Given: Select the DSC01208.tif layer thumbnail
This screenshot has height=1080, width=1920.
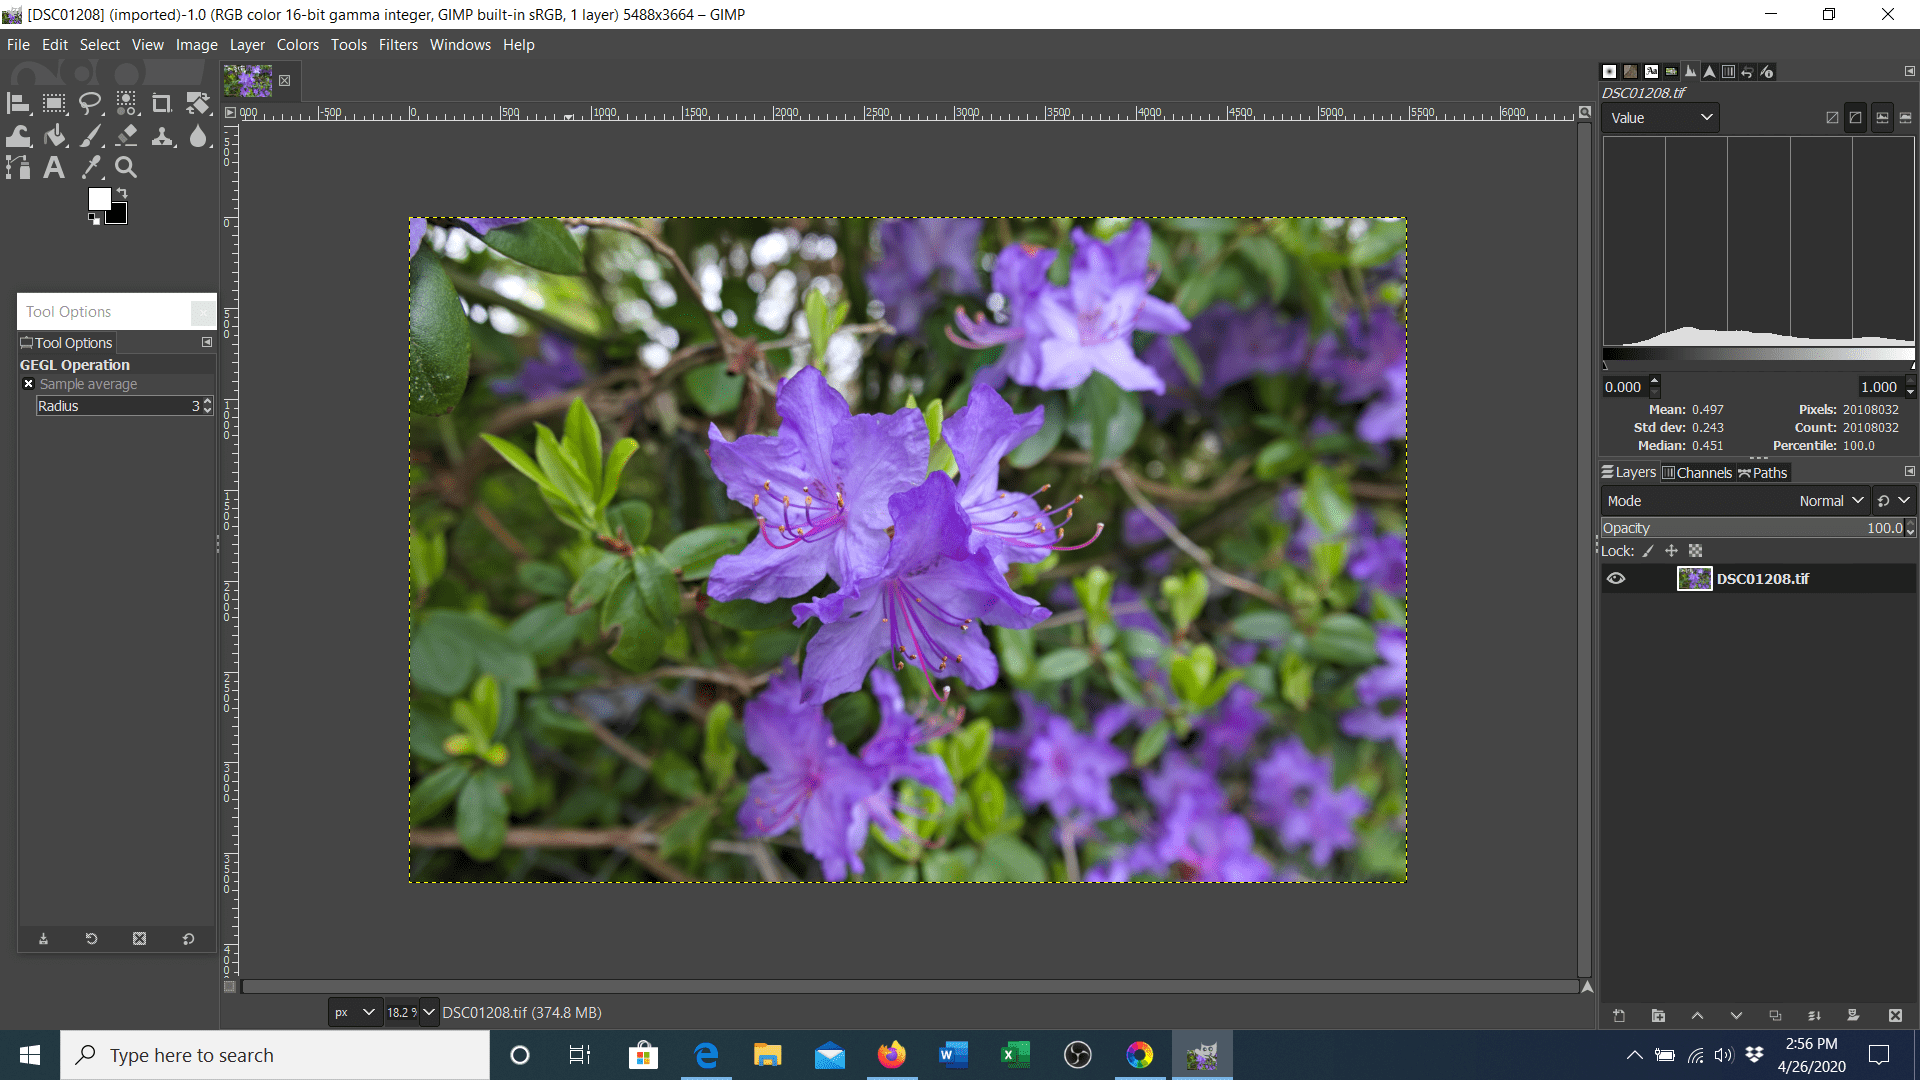Looking at the screenshot, I should click(1694, 579).
